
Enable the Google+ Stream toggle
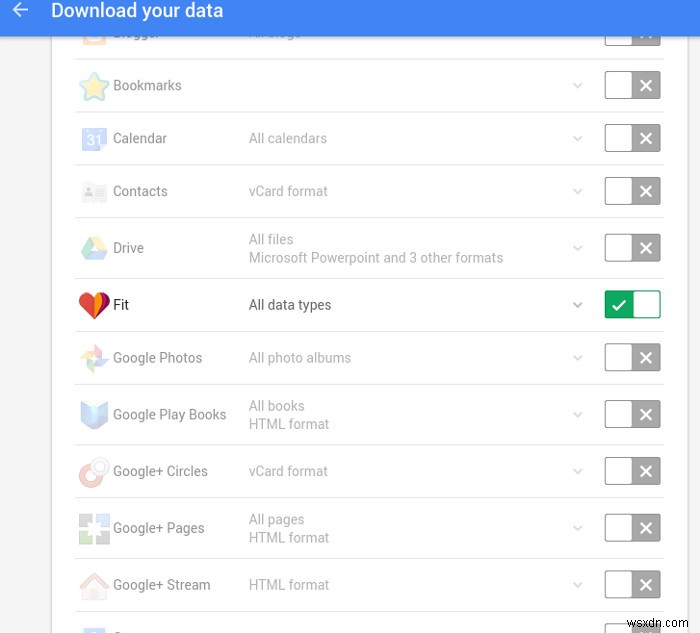(x=632, y=585)
